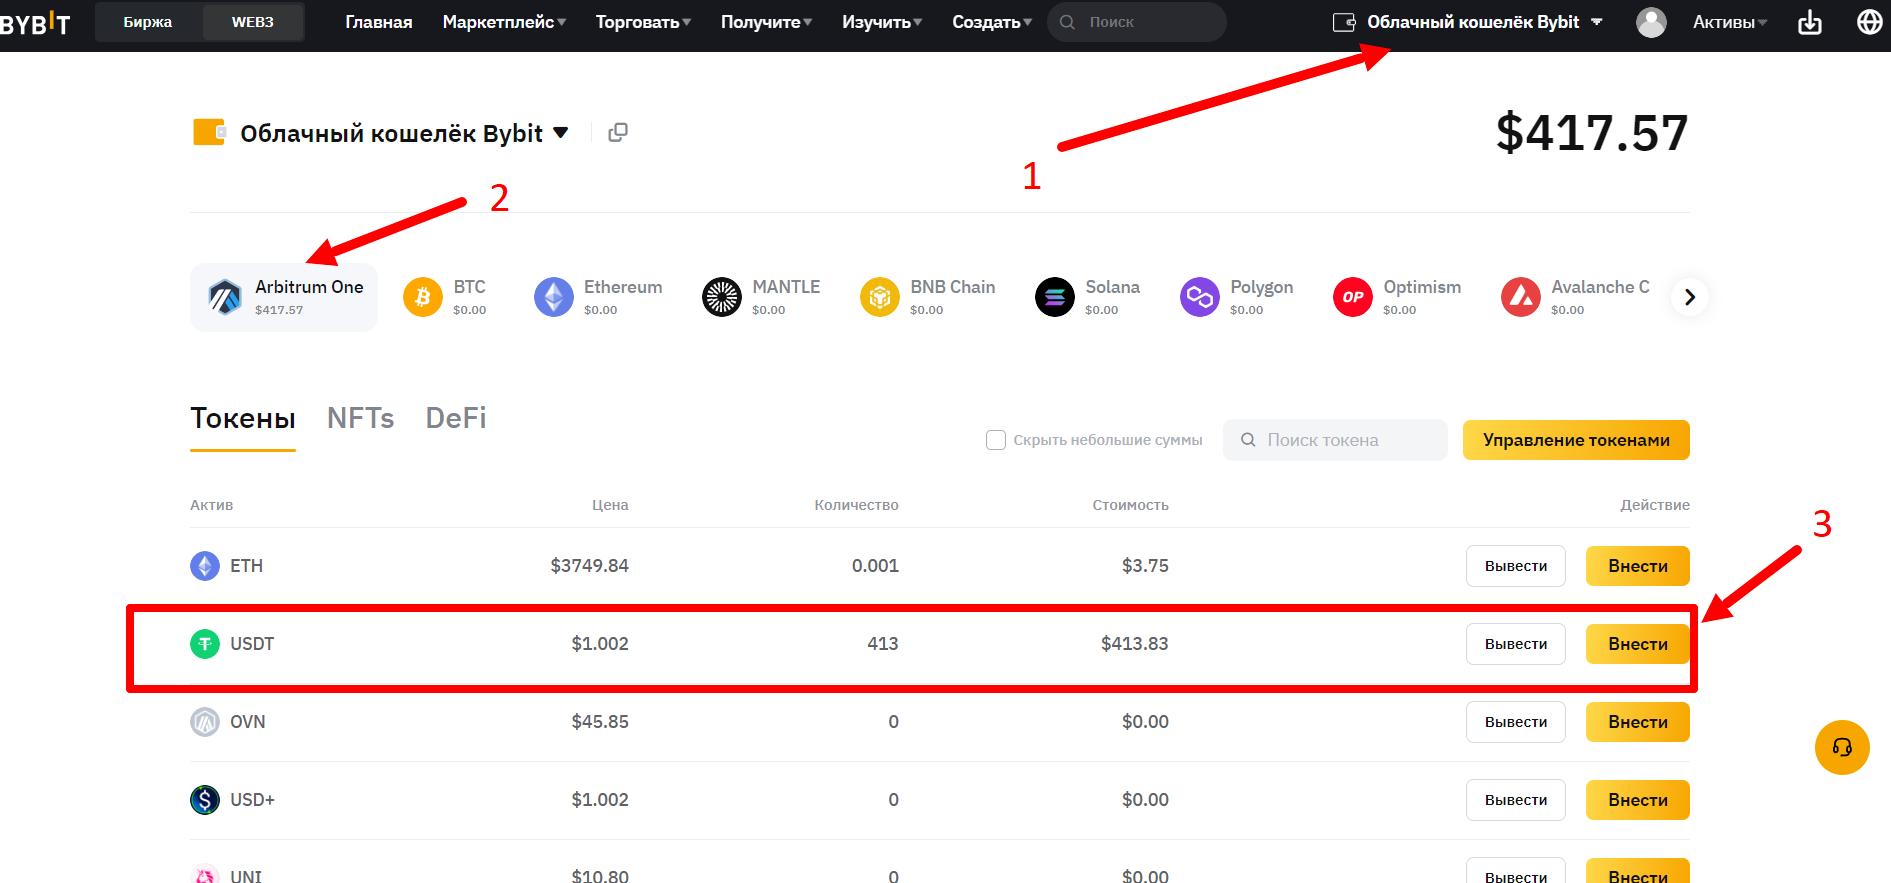Click the Количество column header
The height and width of the screenshot is (883, 1891).
(856, 505)
